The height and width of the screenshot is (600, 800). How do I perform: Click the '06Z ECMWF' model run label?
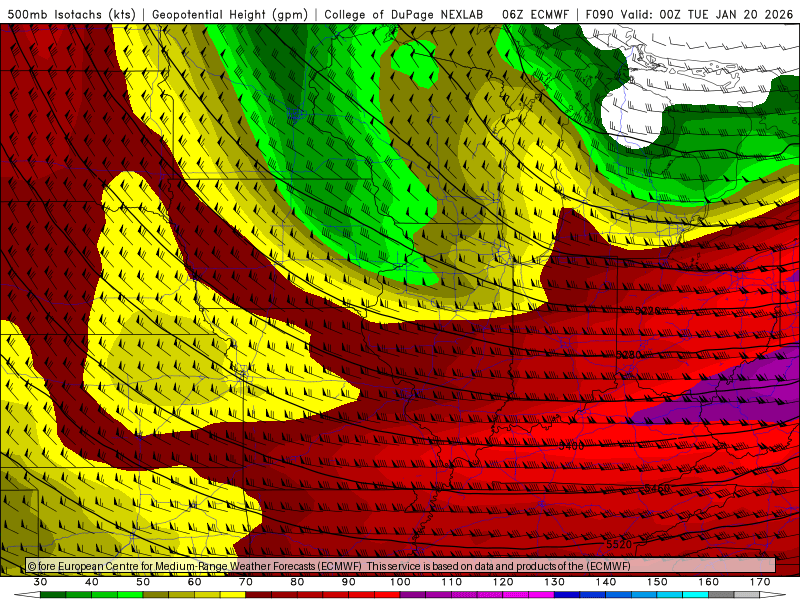click(535, 14)
